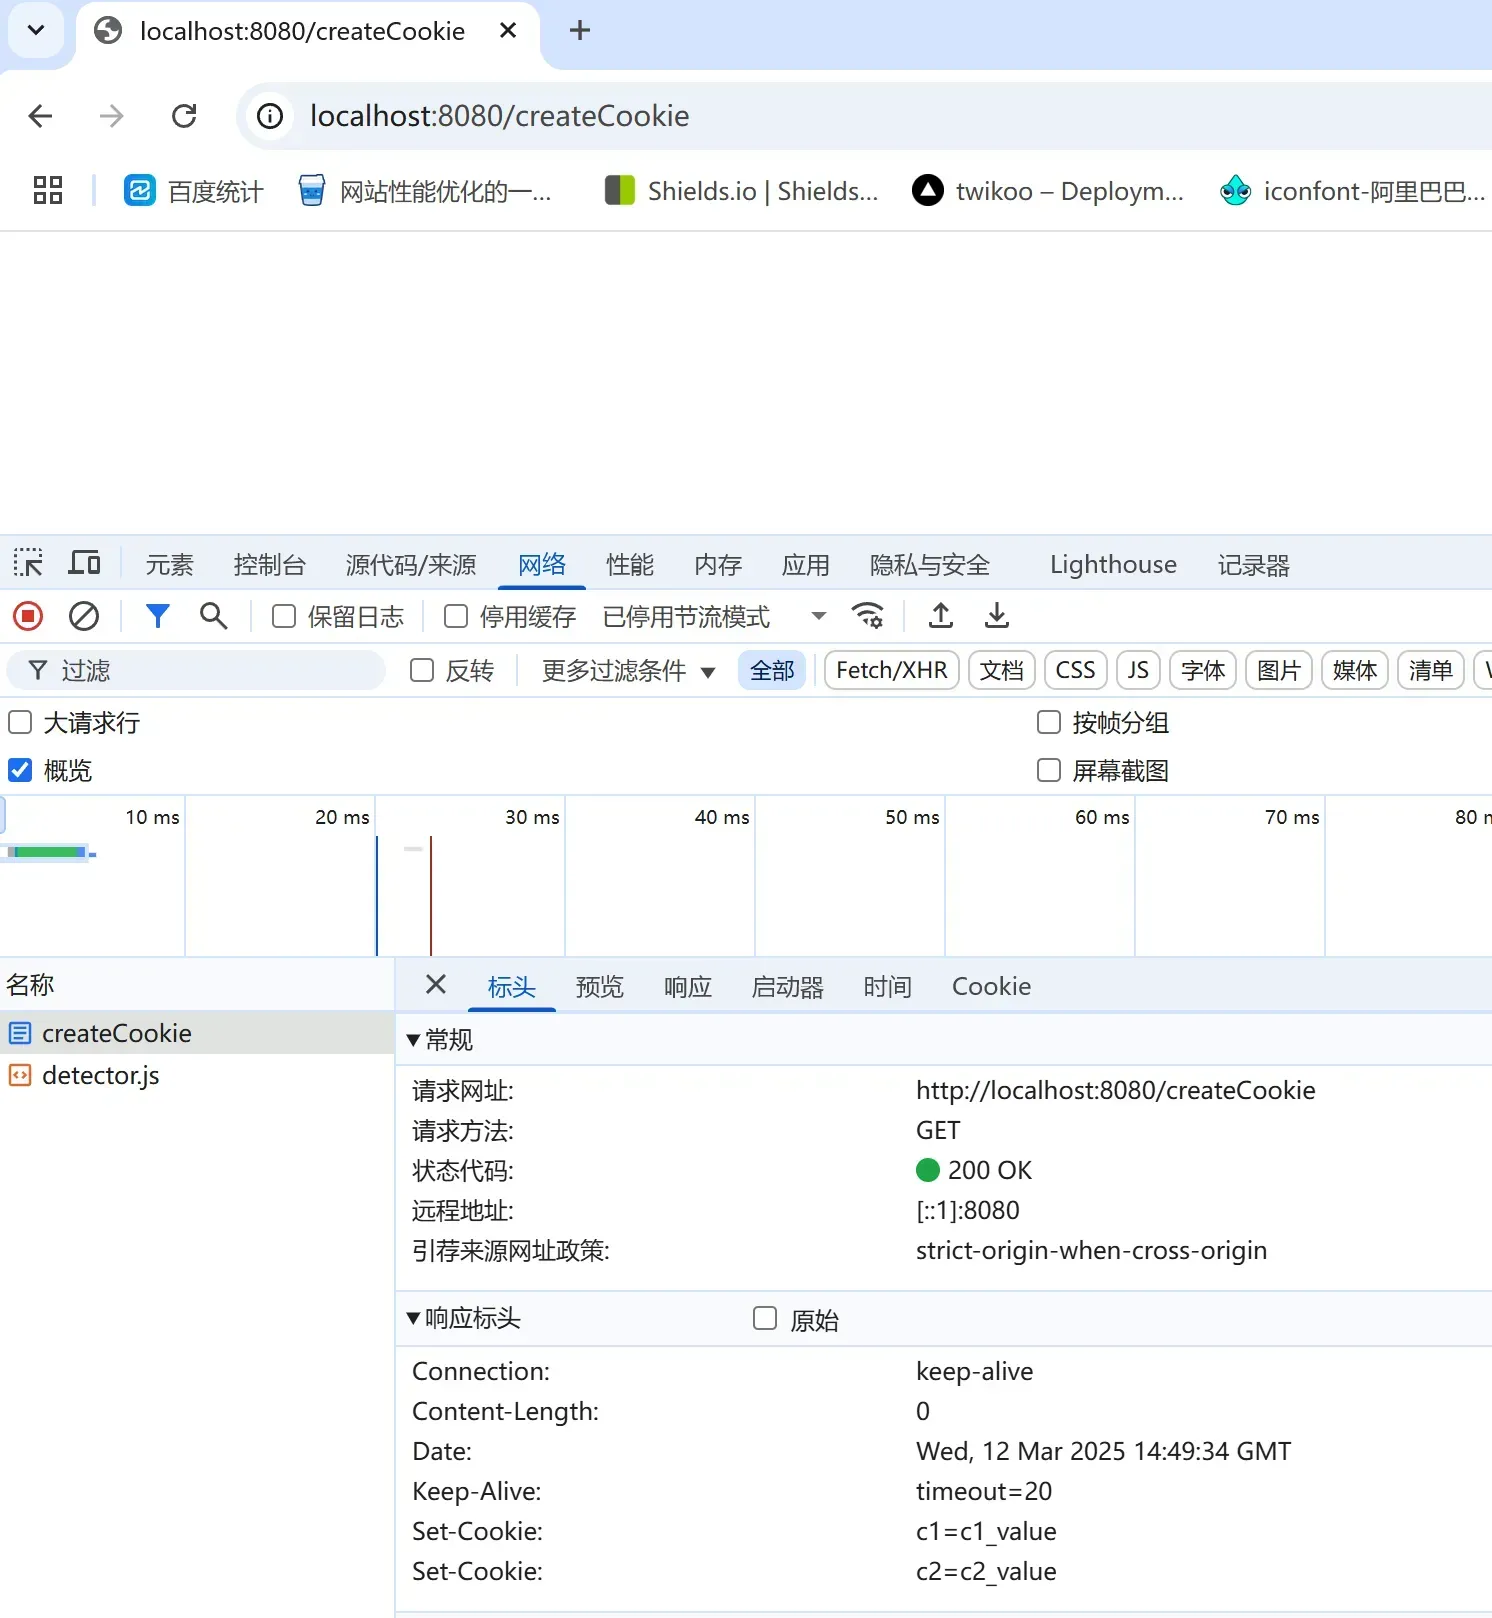Open network conditions wifi settings icon
Viewport: 1492px width, 1618px height.
click(x=867, y=616)
